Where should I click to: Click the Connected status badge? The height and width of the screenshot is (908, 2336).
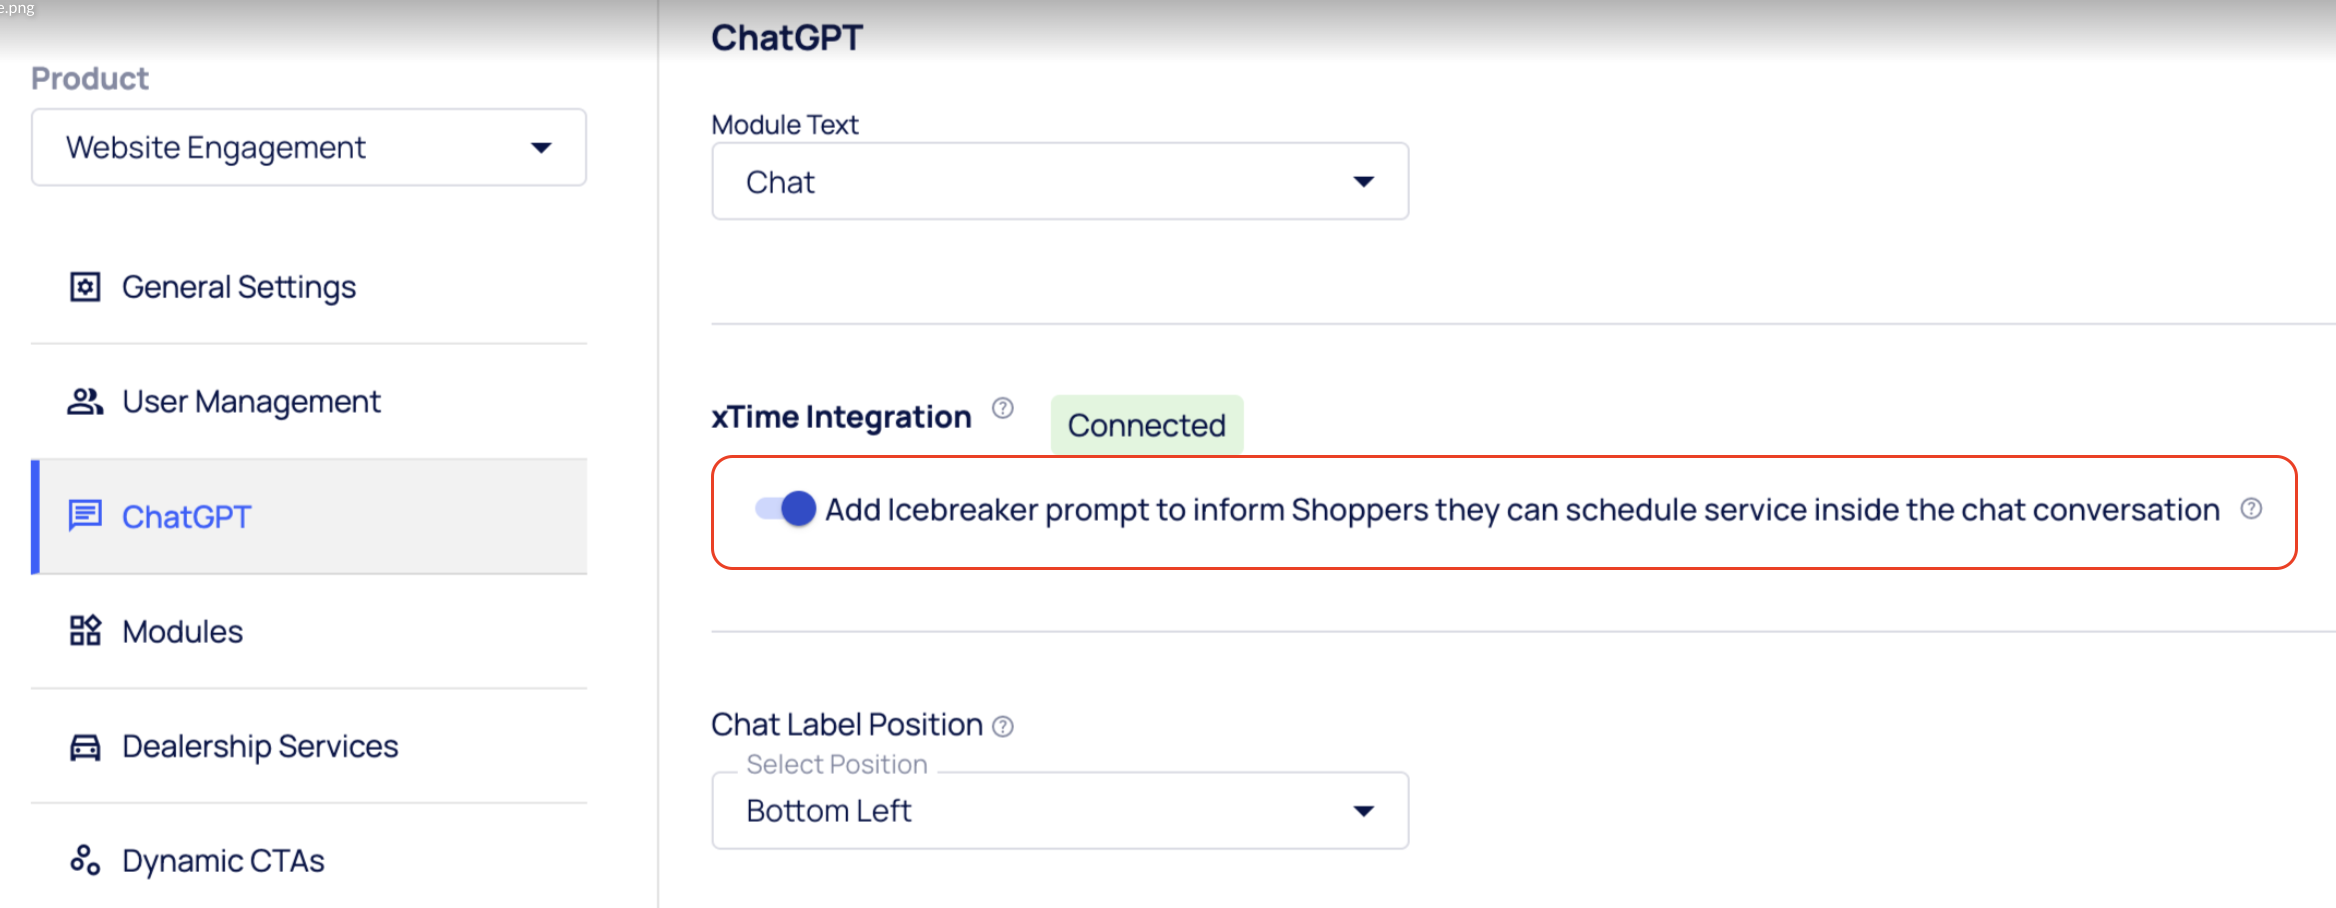pos(1146,426)
